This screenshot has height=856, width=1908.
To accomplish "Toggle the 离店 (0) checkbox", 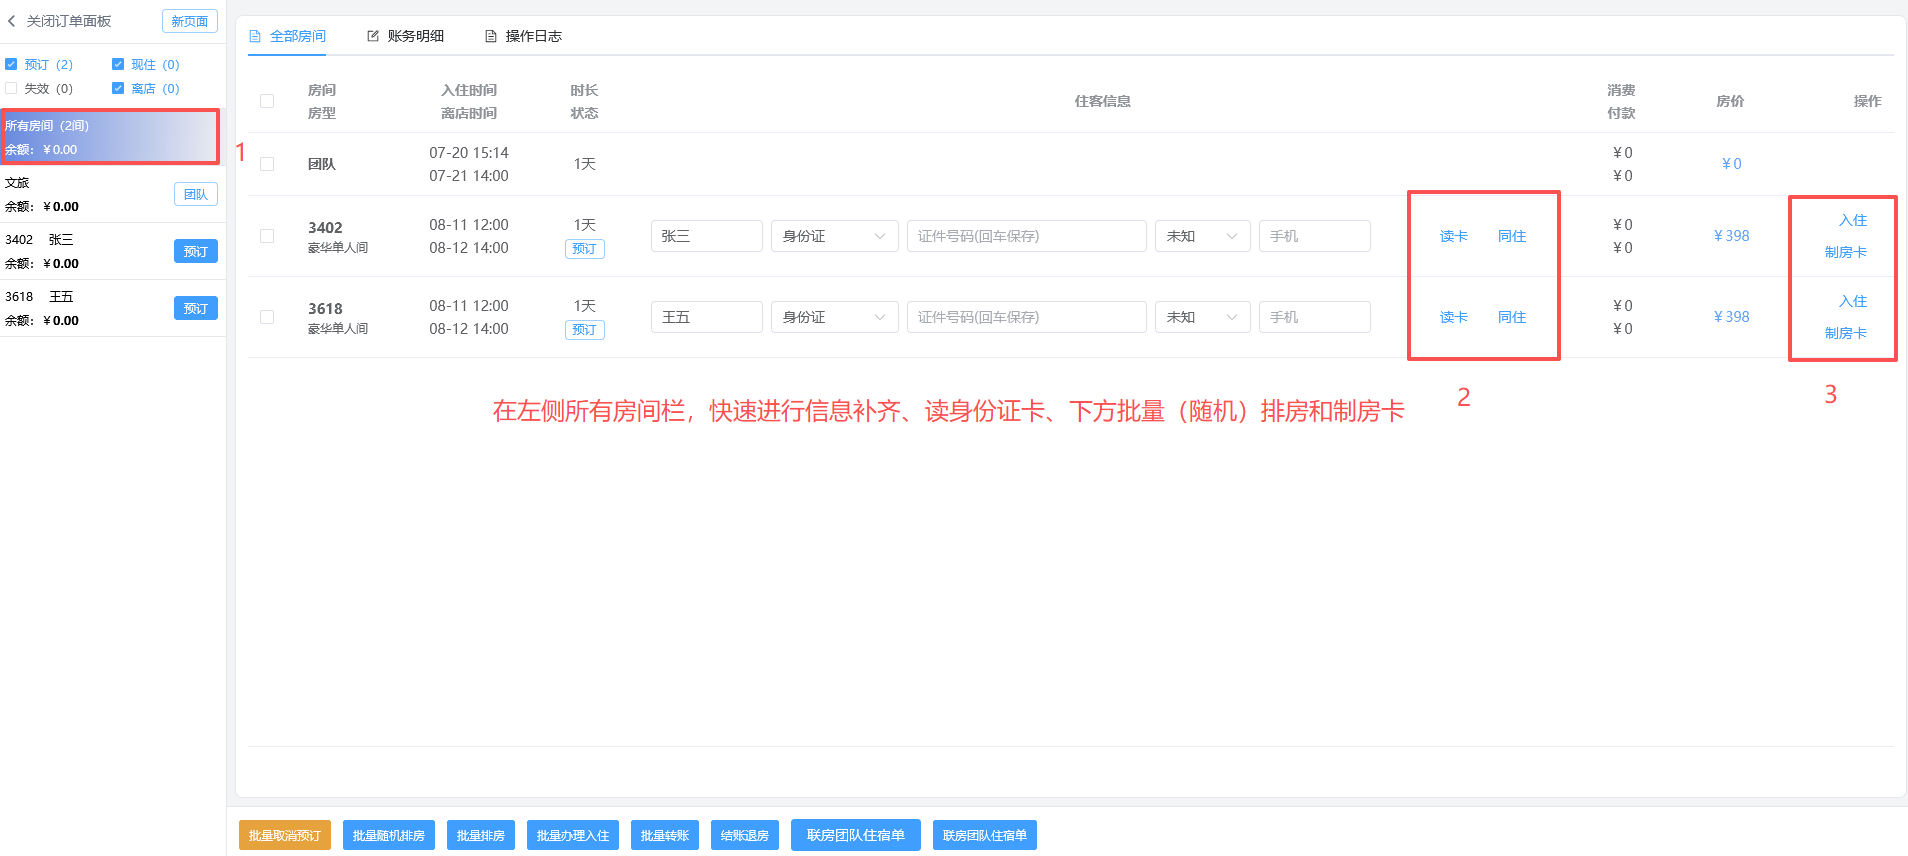I will click(x=118, y=88).
